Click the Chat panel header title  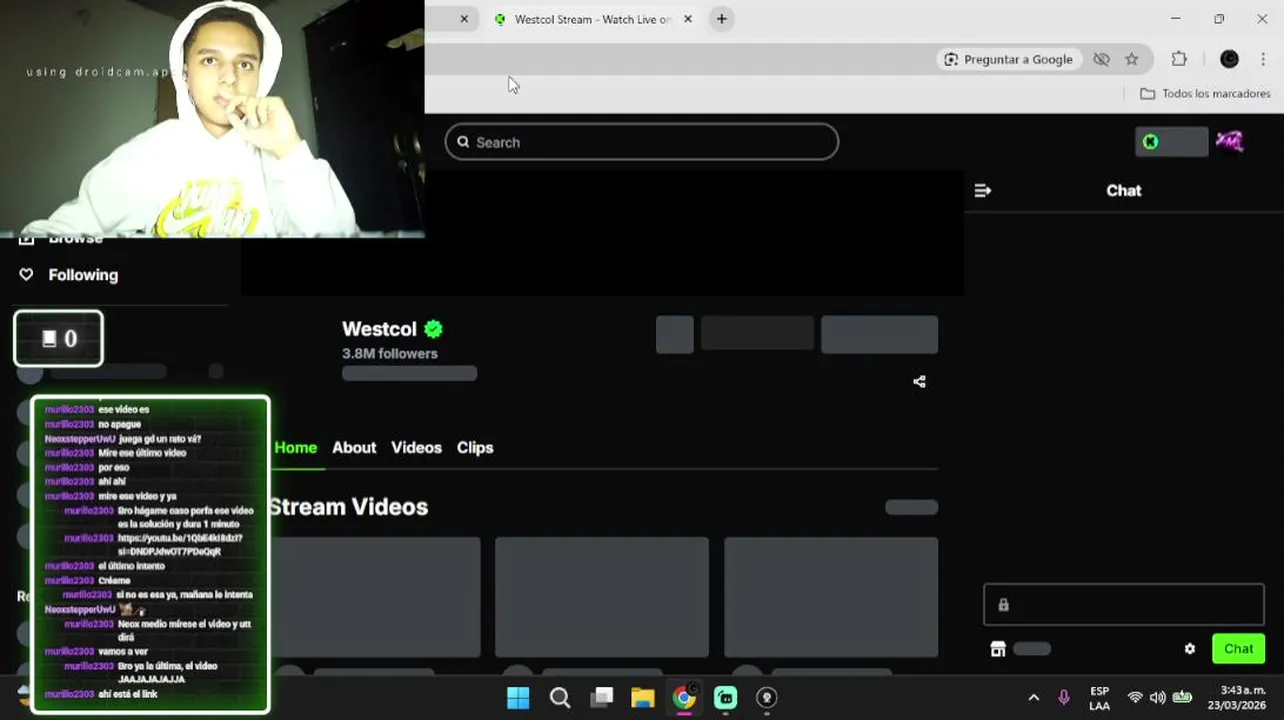(1124, 190)
